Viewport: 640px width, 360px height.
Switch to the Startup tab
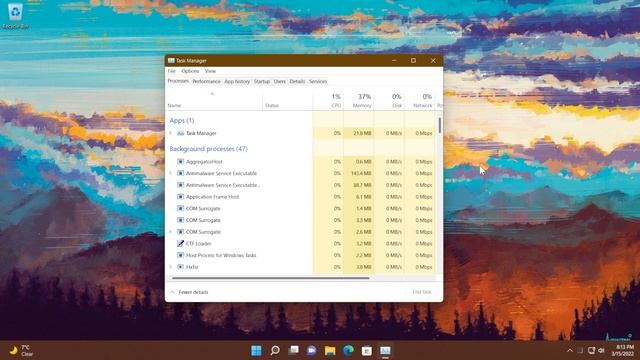pyautogui.click(x=262, y=82)
